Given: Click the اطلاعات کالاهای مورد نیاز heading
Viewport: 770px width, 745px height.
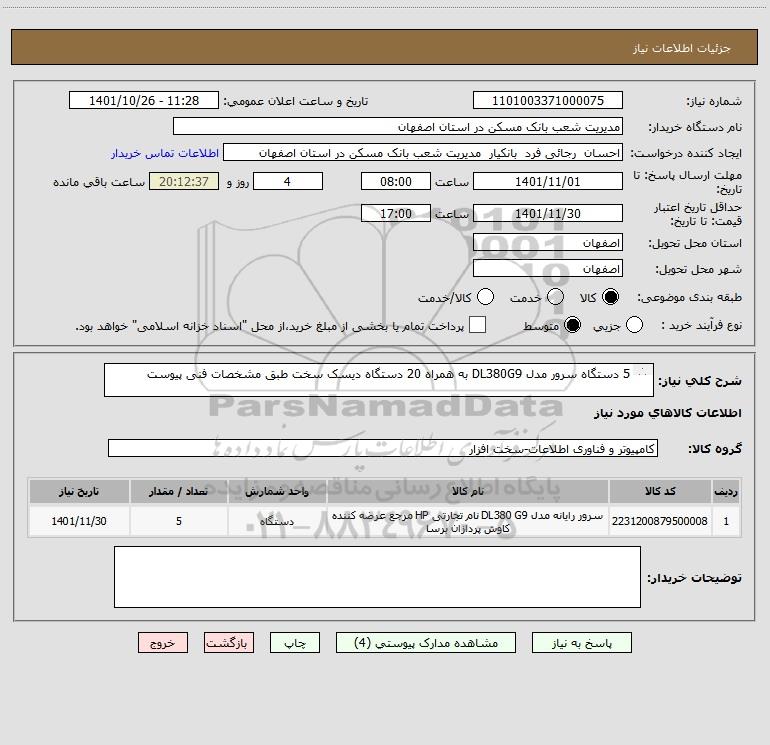Looking at the screenshot, I should [667, 413].
